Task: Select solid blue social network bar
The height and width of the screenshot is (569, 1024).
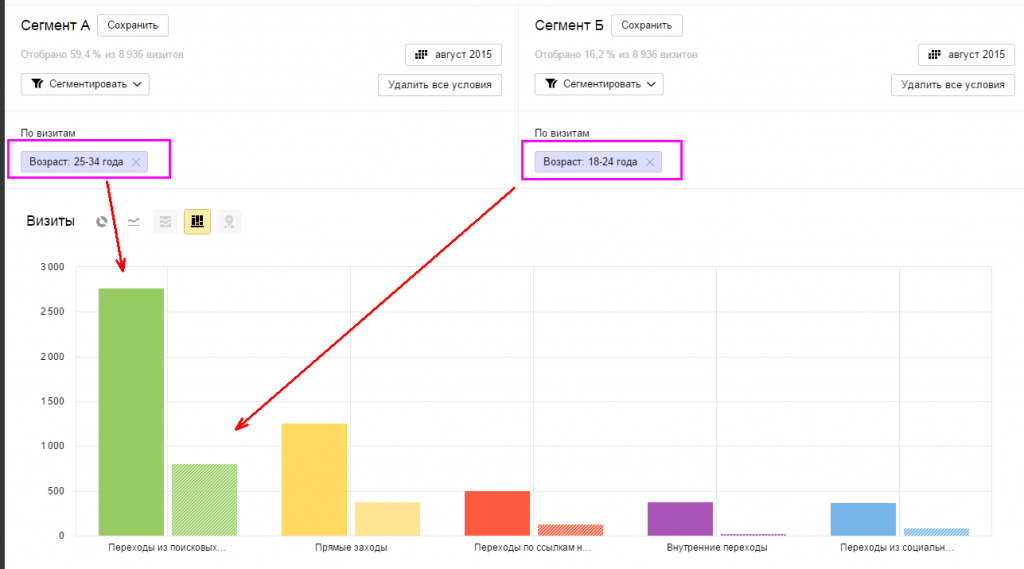Action: coord(863,519)
